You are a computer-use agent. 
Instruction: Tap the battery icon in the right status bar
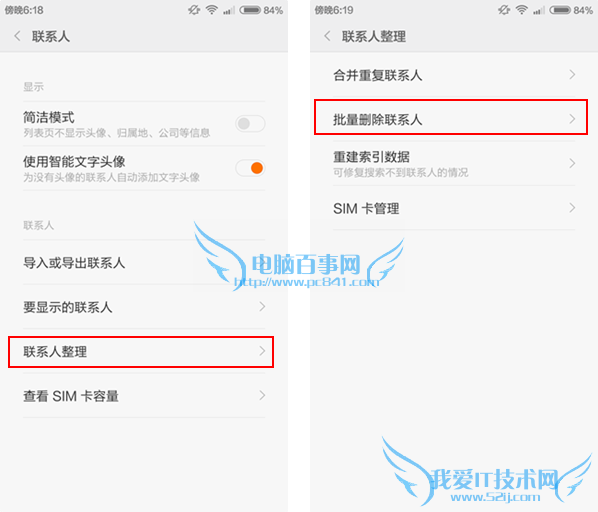click(560, 10)
